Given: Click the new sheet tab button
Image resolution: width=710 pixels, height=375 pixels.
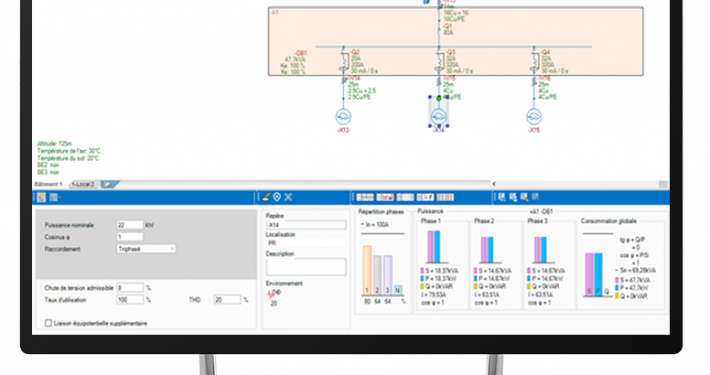Looking at the screenshot, I should point(109,184).
